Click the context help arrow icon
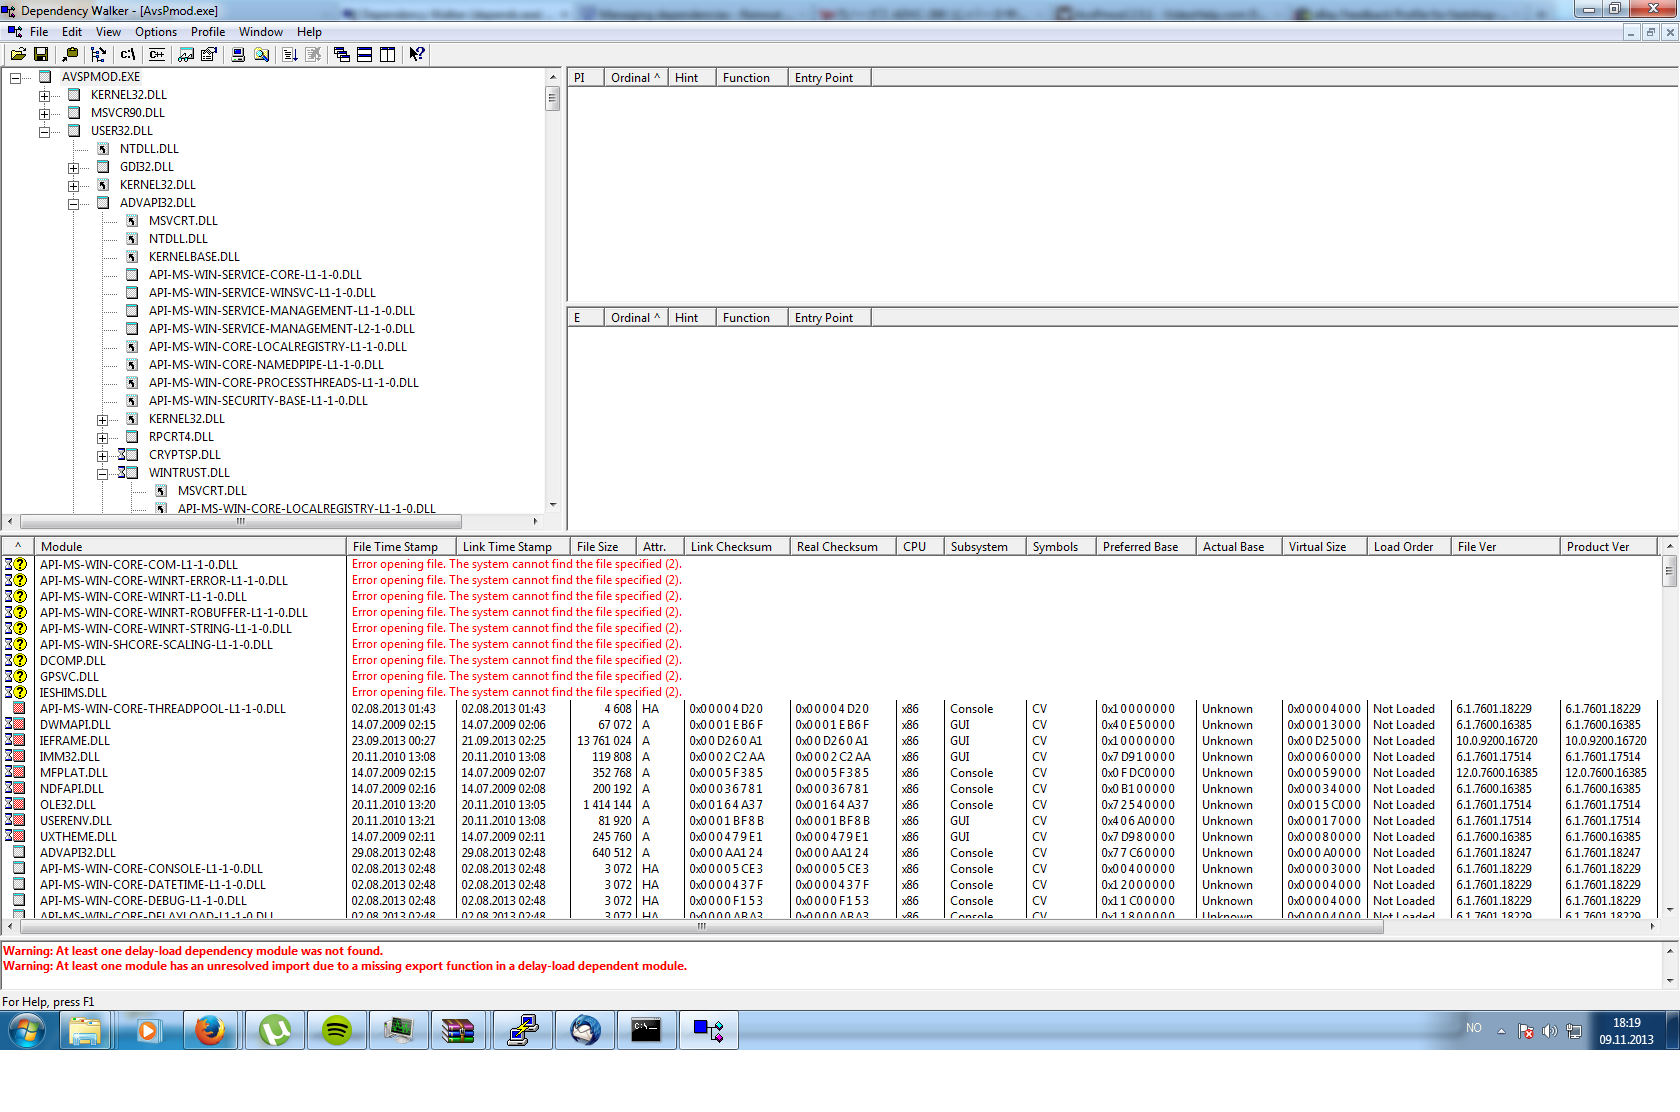The width and height of the screenshot is (1680, 1112). pyautogui.click(x=417, y=54)
